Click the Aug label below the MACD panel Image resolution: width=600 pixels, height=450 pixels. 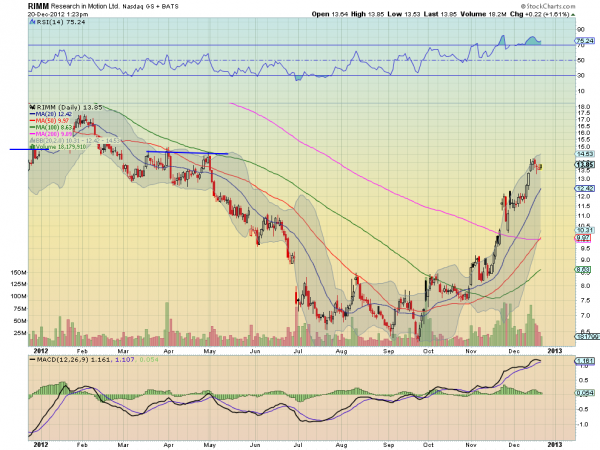(x=342, y=445)
